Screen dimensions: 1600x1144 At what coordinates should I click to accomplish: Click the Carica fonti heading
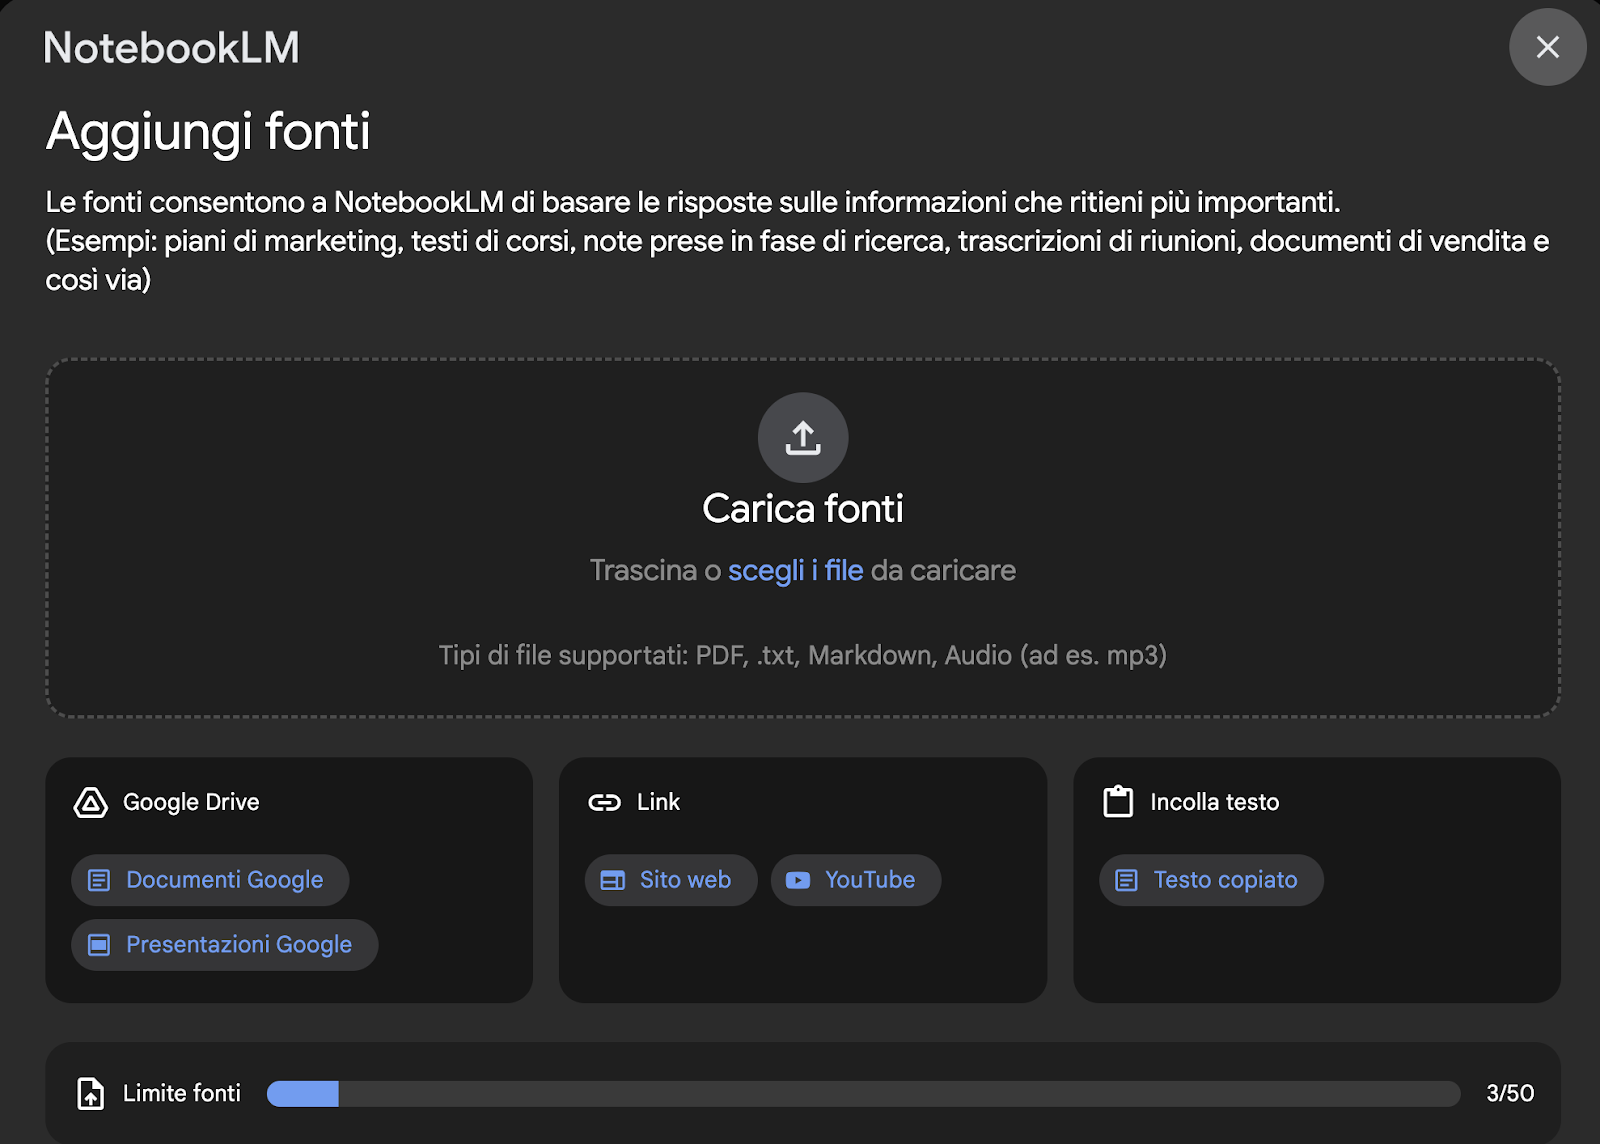coord(803,508)
